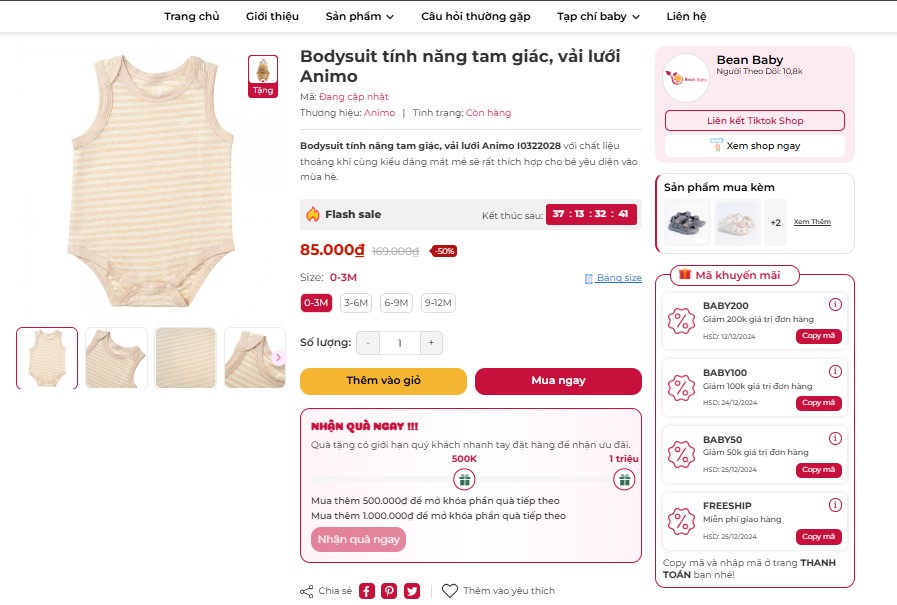The image size is (897, 605).
Task: Go to Câu hỏi thường gặp page
Action: (475, 16)
